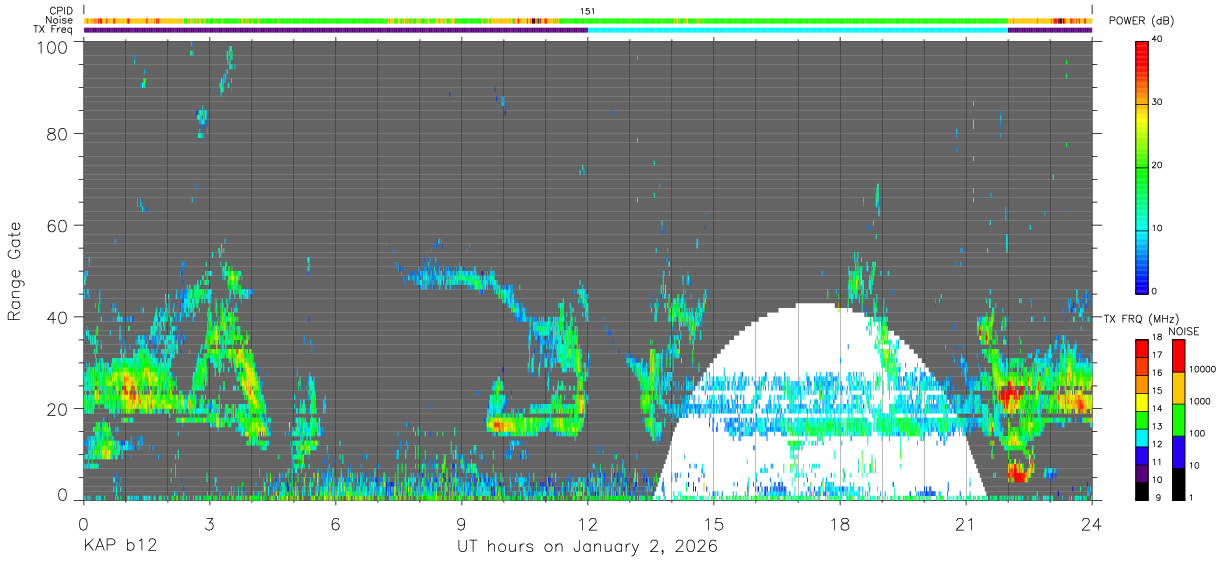The height and width of the screenshot is (567, 1228).
Task: Click the "POWER (dB)" colorbar title
Action: pyautogui.click(x=1143, y=20)
